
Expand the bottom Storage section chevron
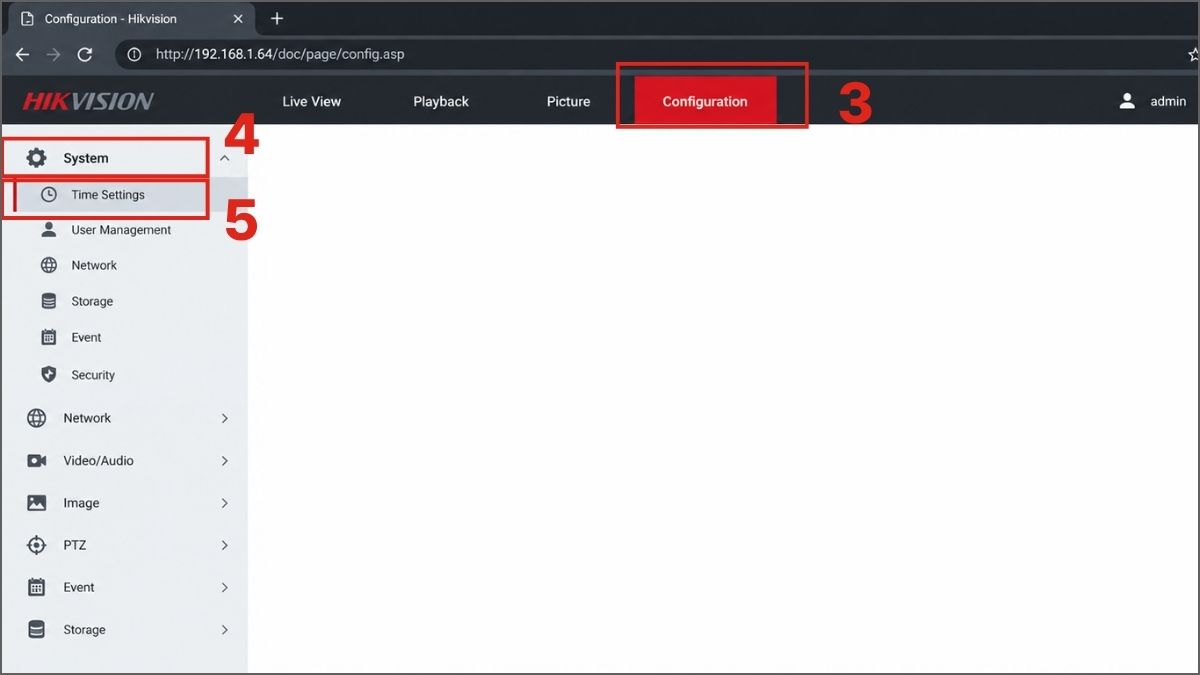[225, 630]
